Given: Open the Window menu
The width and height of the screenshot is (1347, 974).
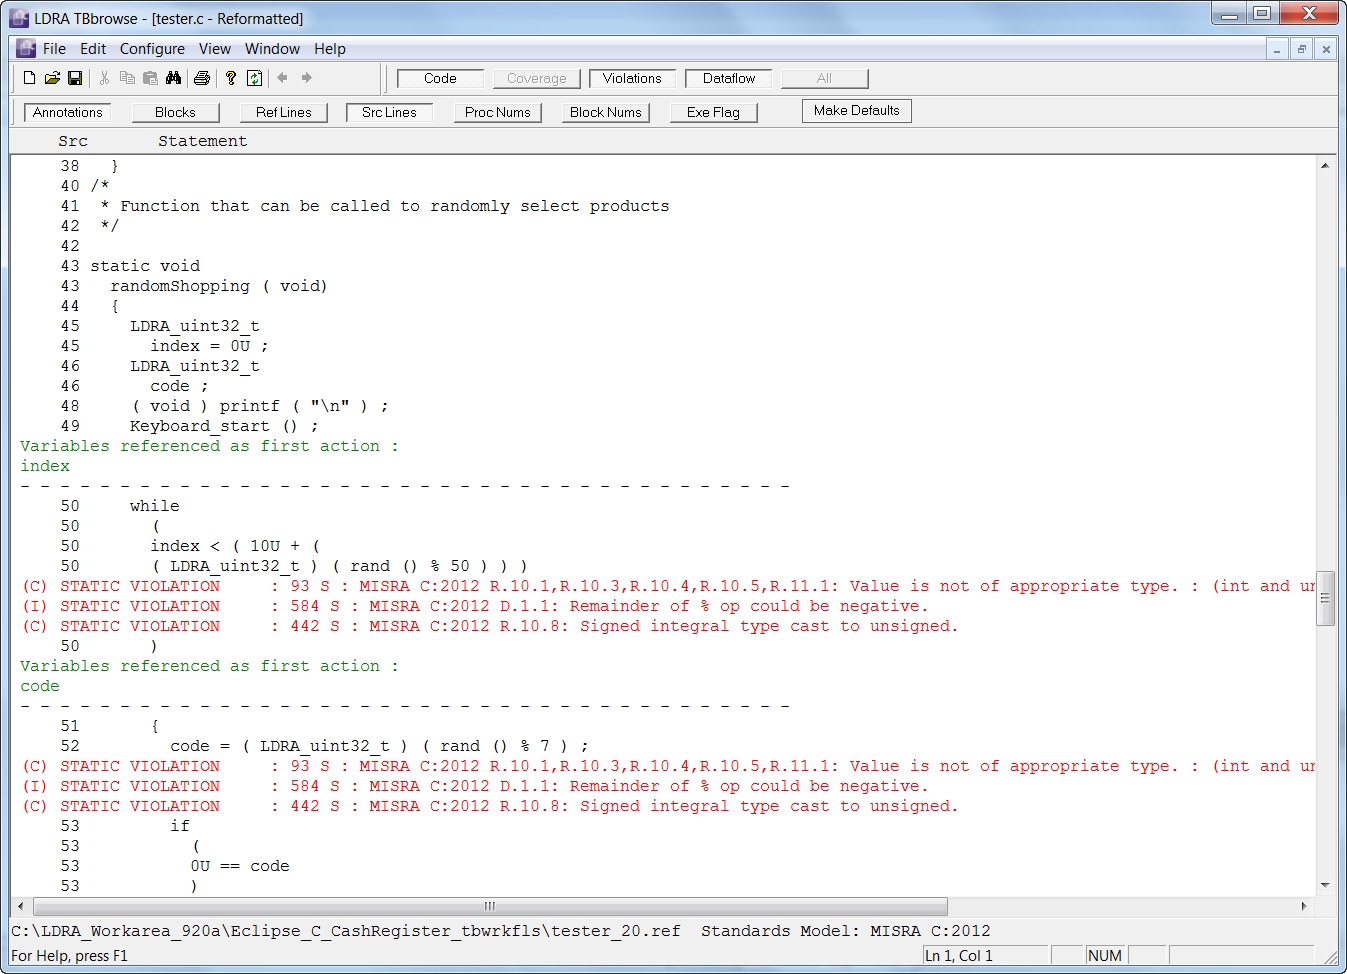Looking at the screenshot, I should [272, 48].
